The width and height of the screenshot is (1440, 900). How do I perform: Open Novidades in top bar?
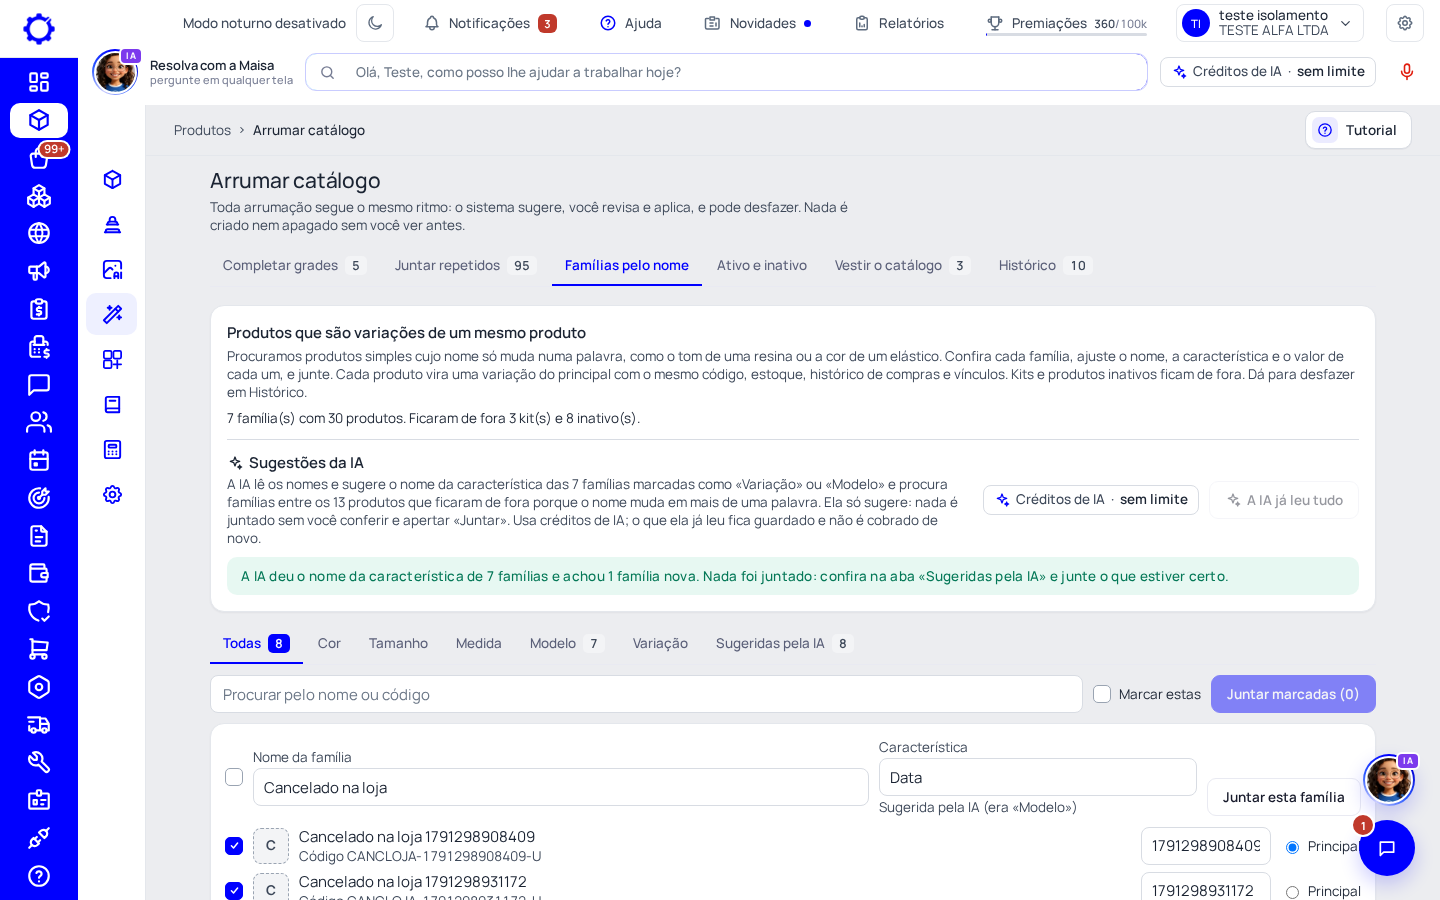coord(757,23)
